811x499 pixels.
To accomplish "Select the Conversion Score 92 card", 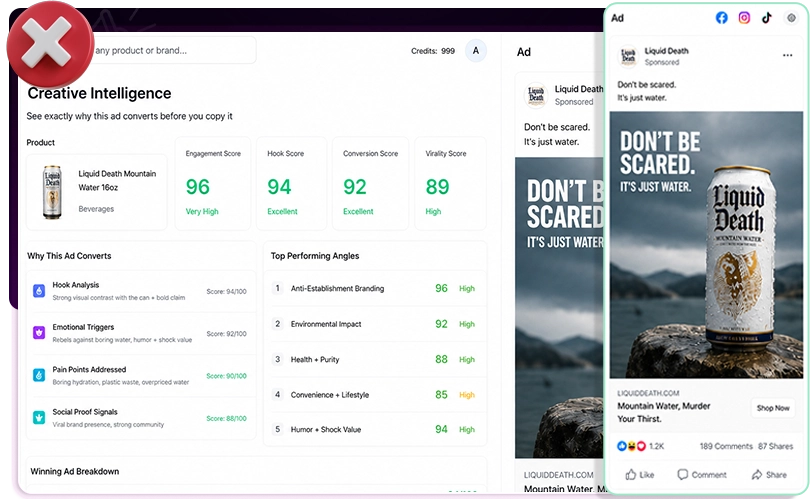I will click(x=370, y=183).
